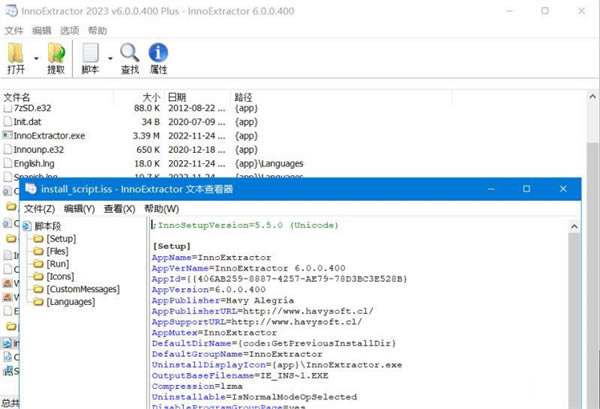Maximize the install_script.iss viewer window
This screenshot has height=409, width=600.
coord(527,188)
